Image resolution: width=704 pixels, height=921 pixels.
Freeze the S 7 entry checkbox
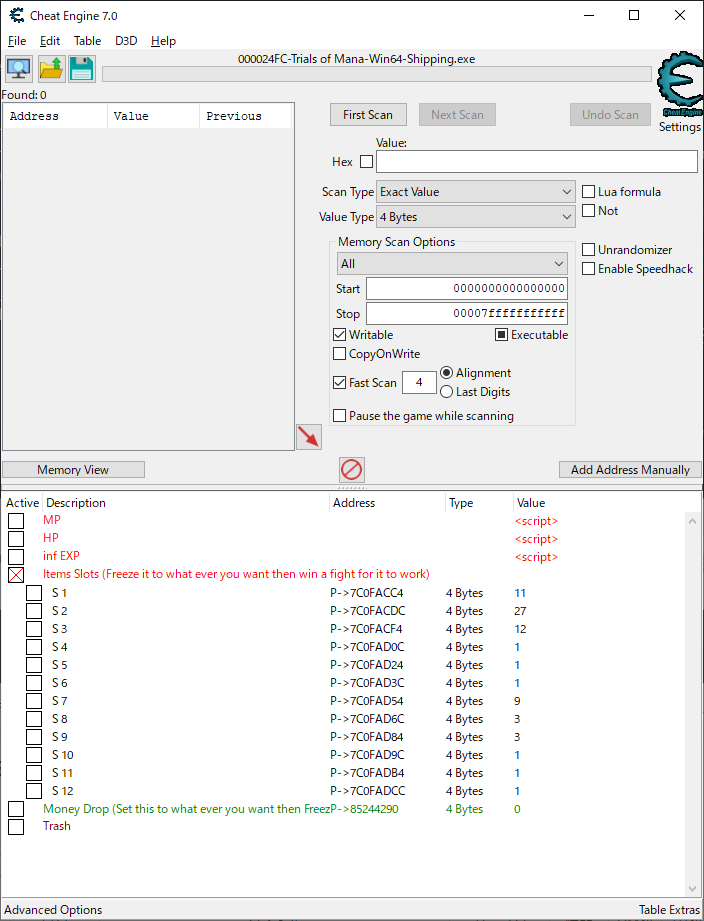point(34,701)
